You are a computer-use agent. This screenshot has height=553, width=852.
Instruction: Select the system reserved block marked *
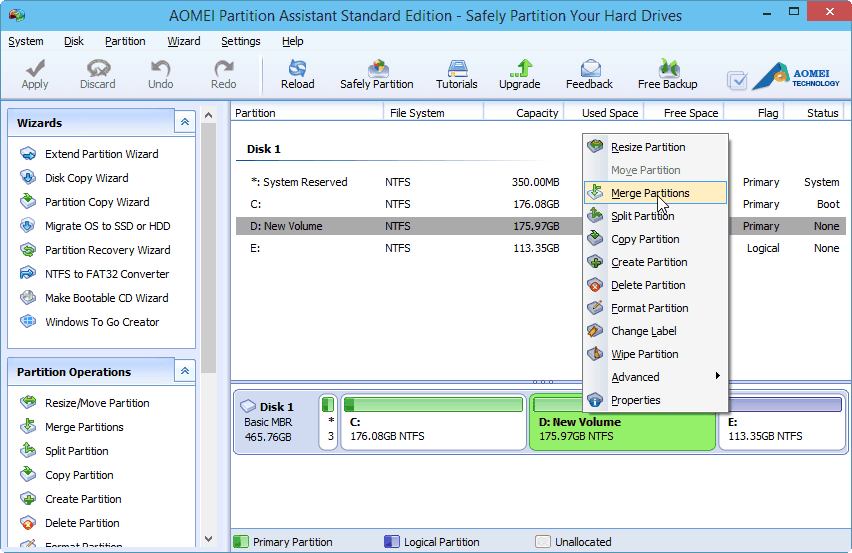point(328,422)
